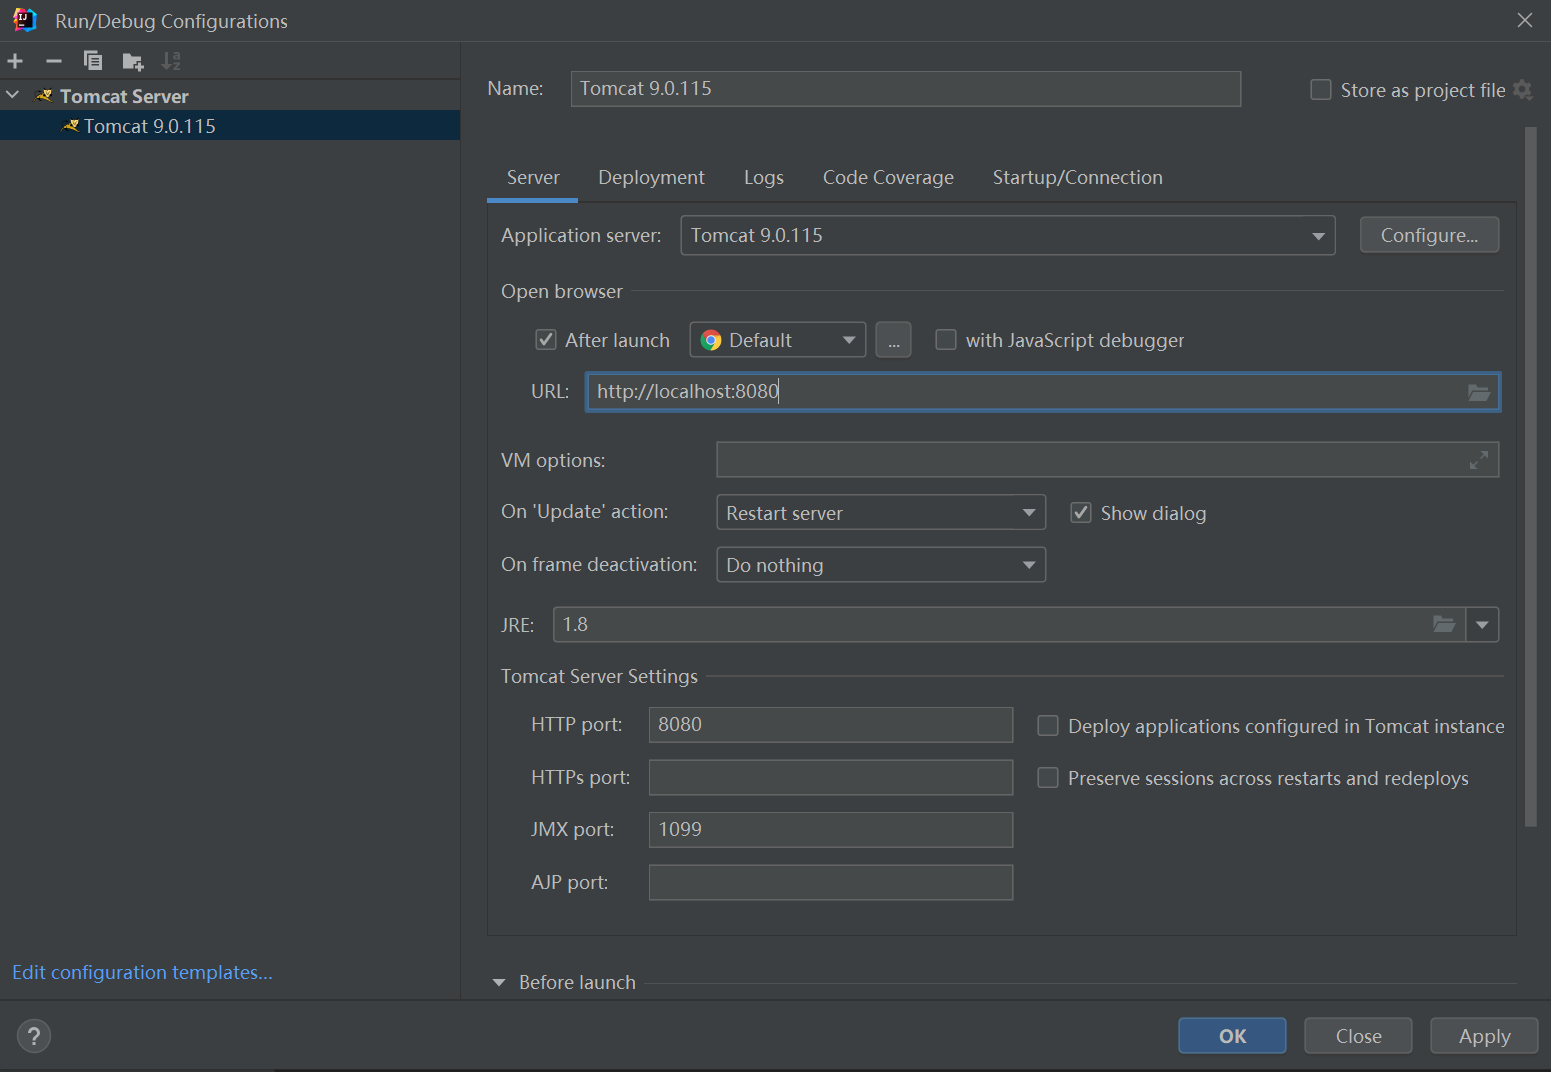Click the empty AJP port field
Viewport: 1551px width, 1072px height.
coord(831,882)
